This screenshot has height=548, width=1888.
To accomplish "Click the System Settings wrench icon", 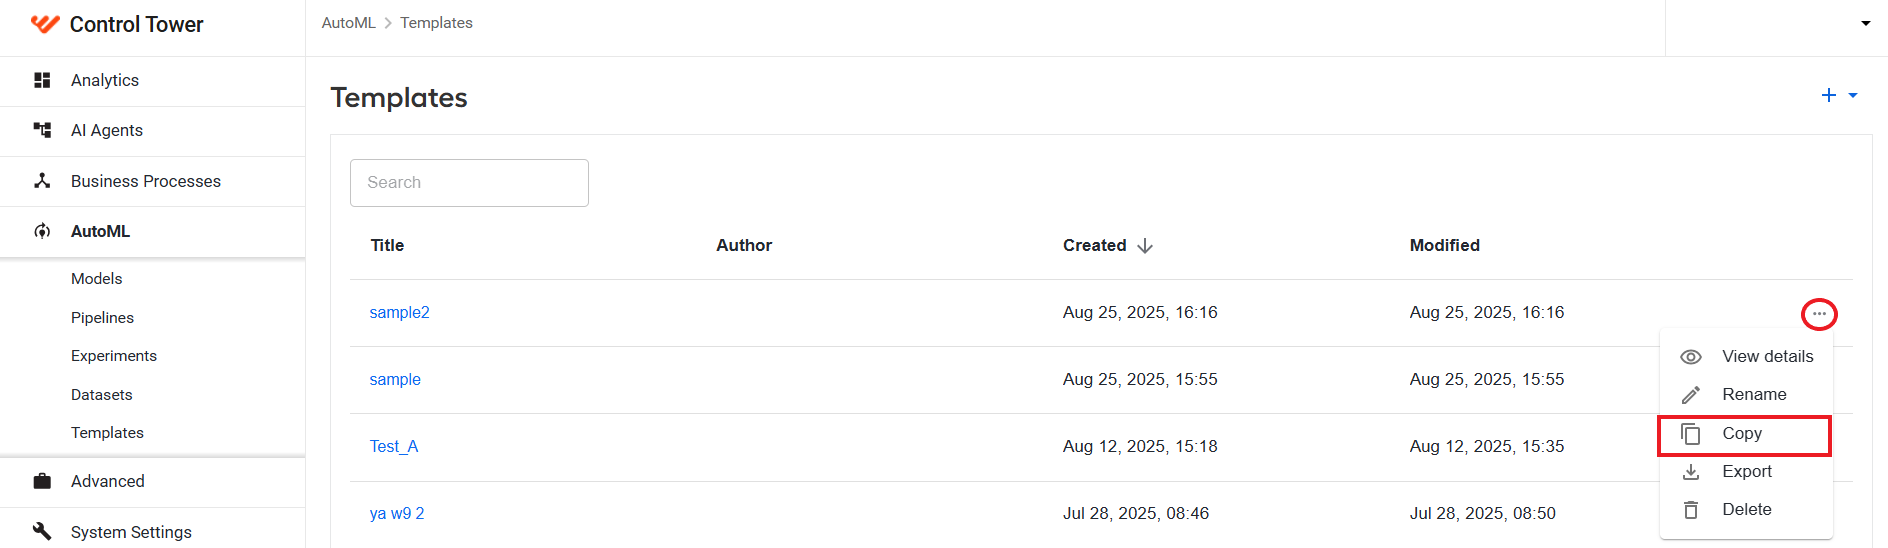I will point(42,531).
